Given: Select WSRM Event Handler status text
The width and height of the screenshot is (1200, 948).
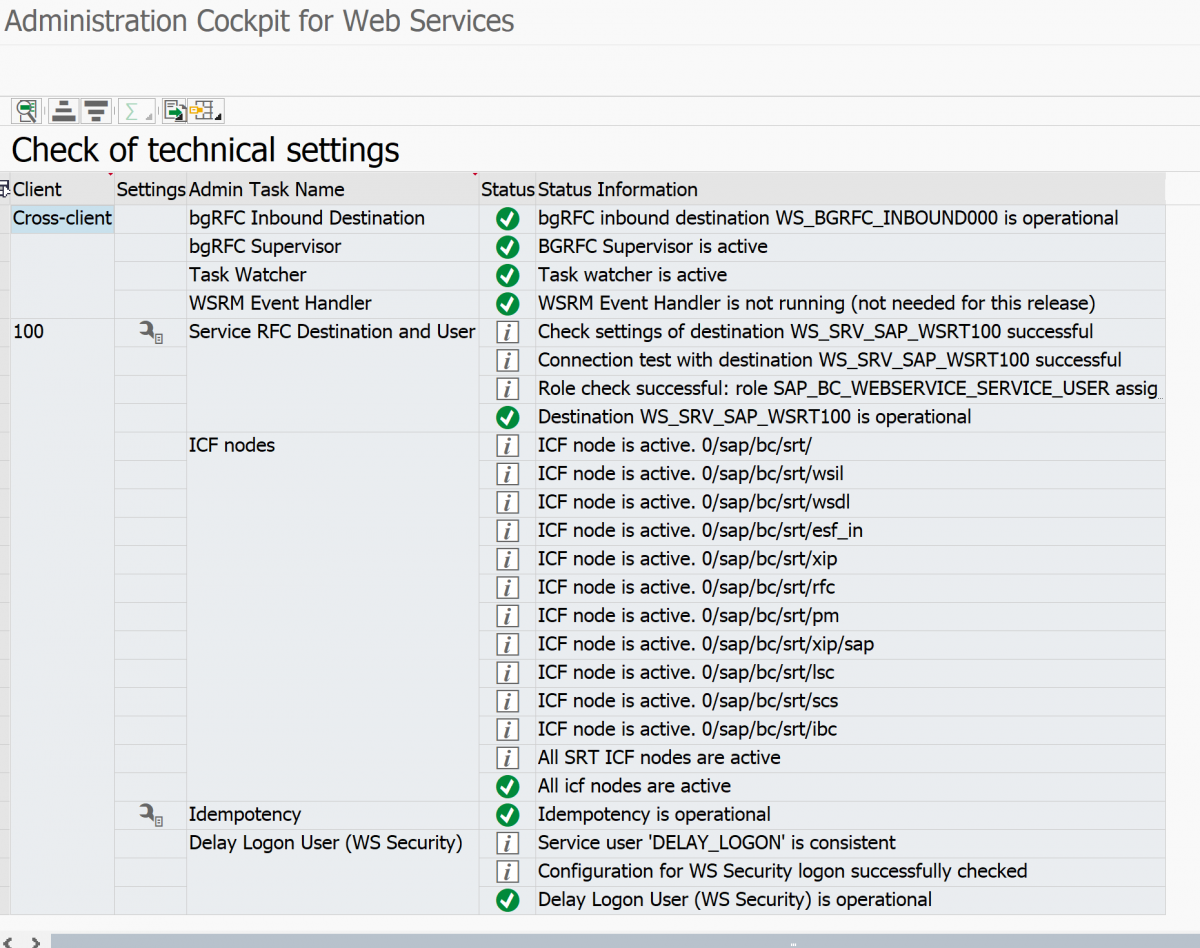Looking at the screenshot, I should (816, 303).
